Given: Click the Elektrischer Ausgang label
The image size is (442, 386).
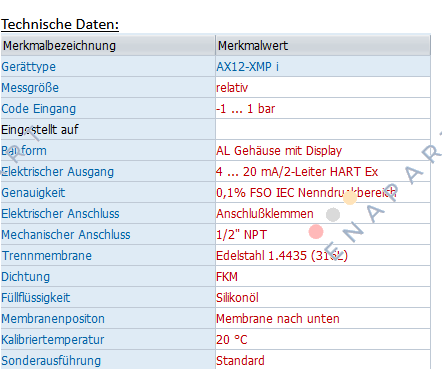Looking at the screenshot, I should point(58,172).
